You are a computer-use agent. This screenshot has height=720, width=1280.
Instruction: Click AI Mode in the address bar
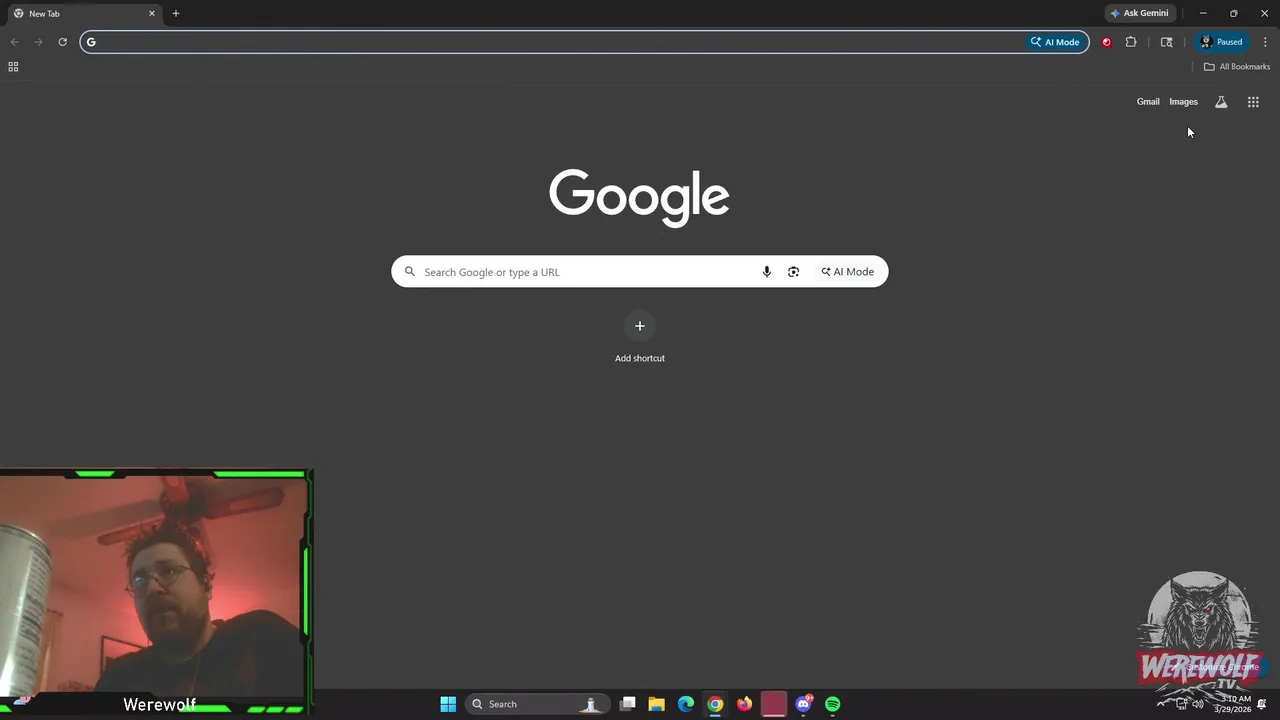(x=1055, y=42)
